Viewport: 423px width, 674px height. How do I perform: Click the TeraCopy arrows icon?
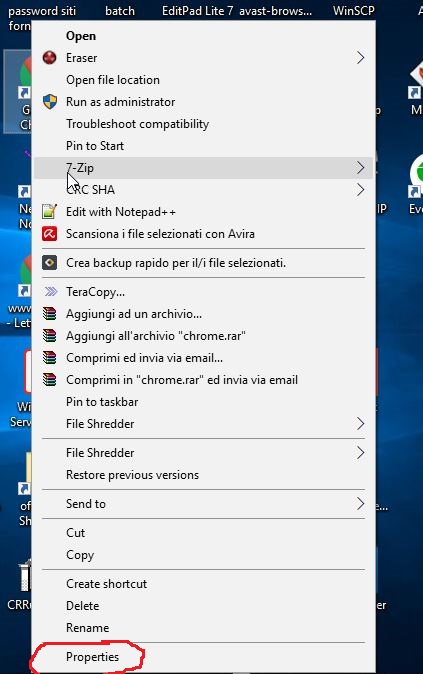(x=50, y=292)
